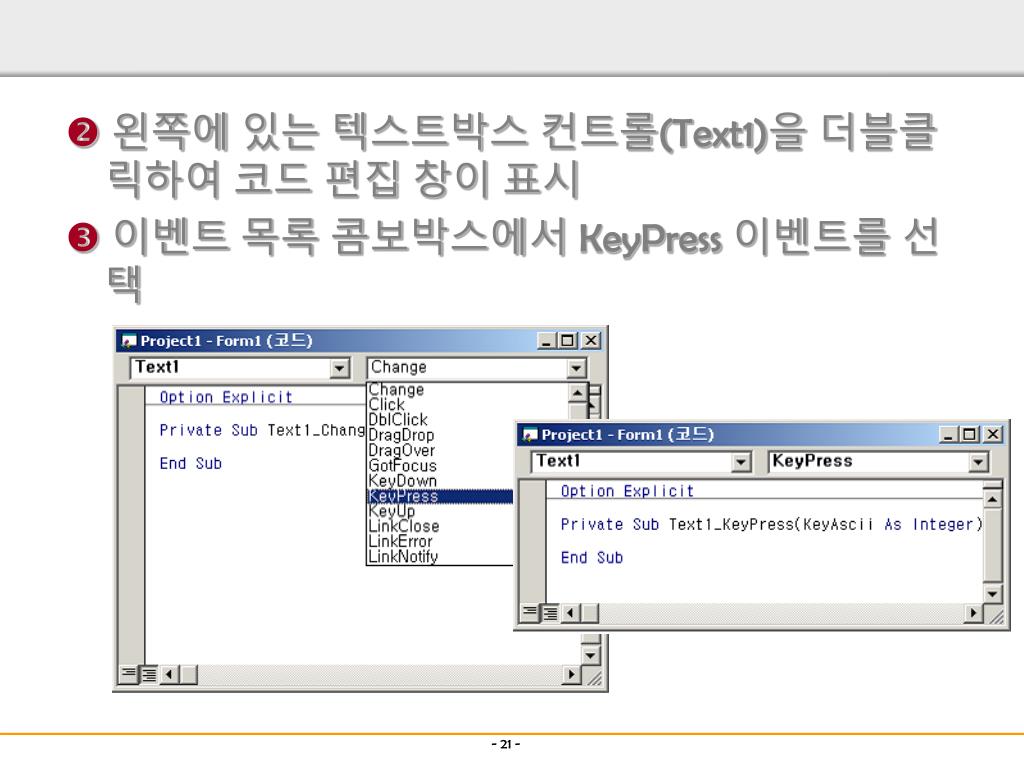The height and width of the screenshot is (768, 1024).
Task: Click End Sub in front window
Action: coord(592,558)
